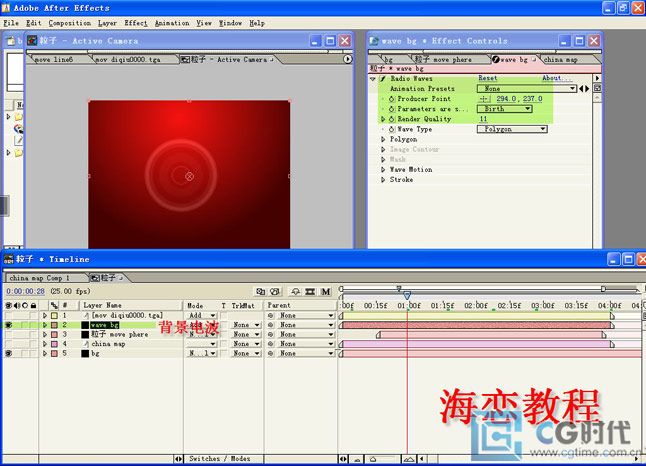Toggle preserve transparency T box for china map
646x466 pixels.
click(x=224, y=344)
